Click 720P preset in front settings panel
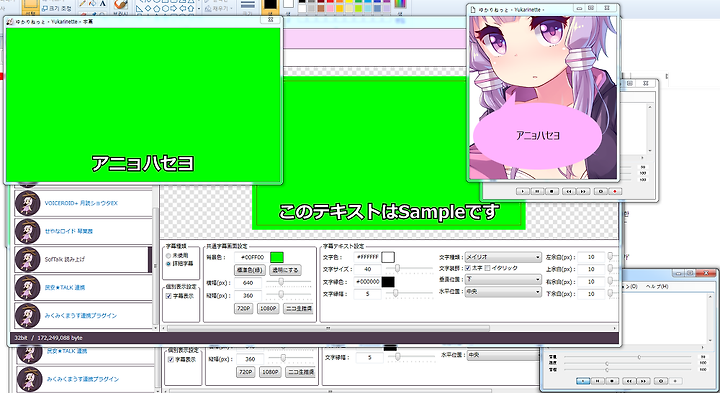 243,309
